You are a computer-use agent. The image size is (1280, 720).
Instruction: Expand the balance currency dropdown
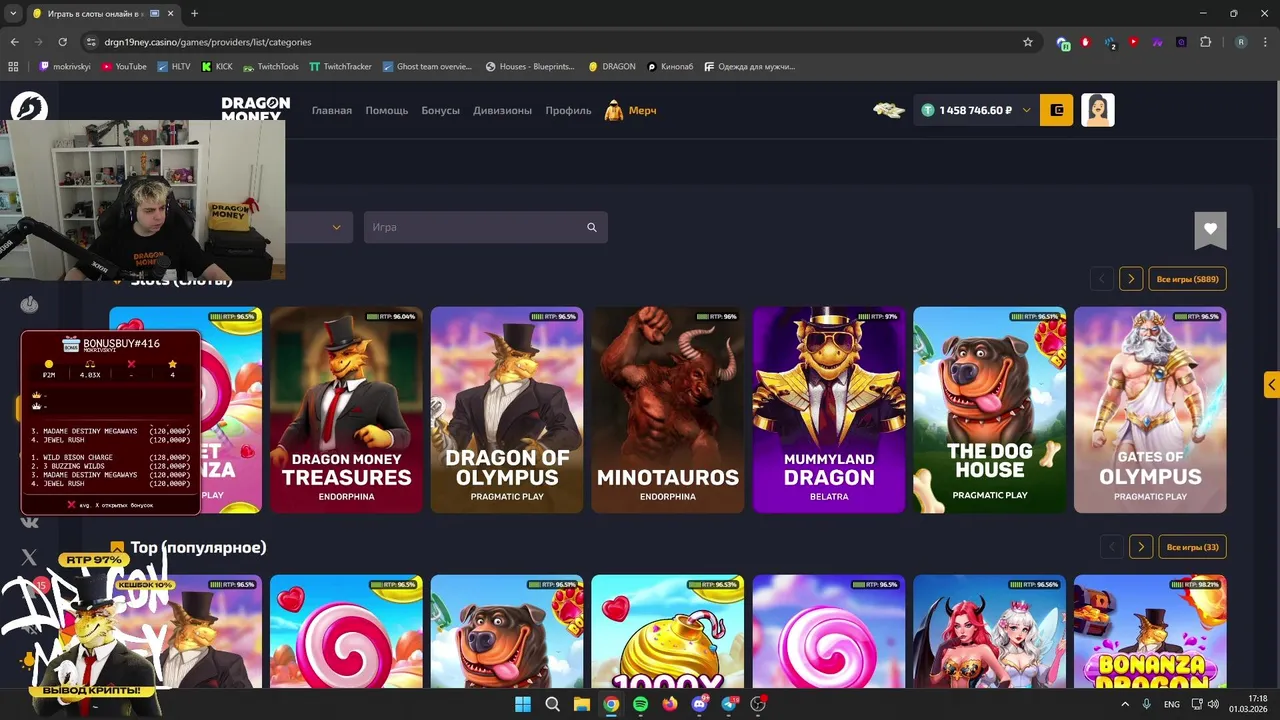point(1026,110)
